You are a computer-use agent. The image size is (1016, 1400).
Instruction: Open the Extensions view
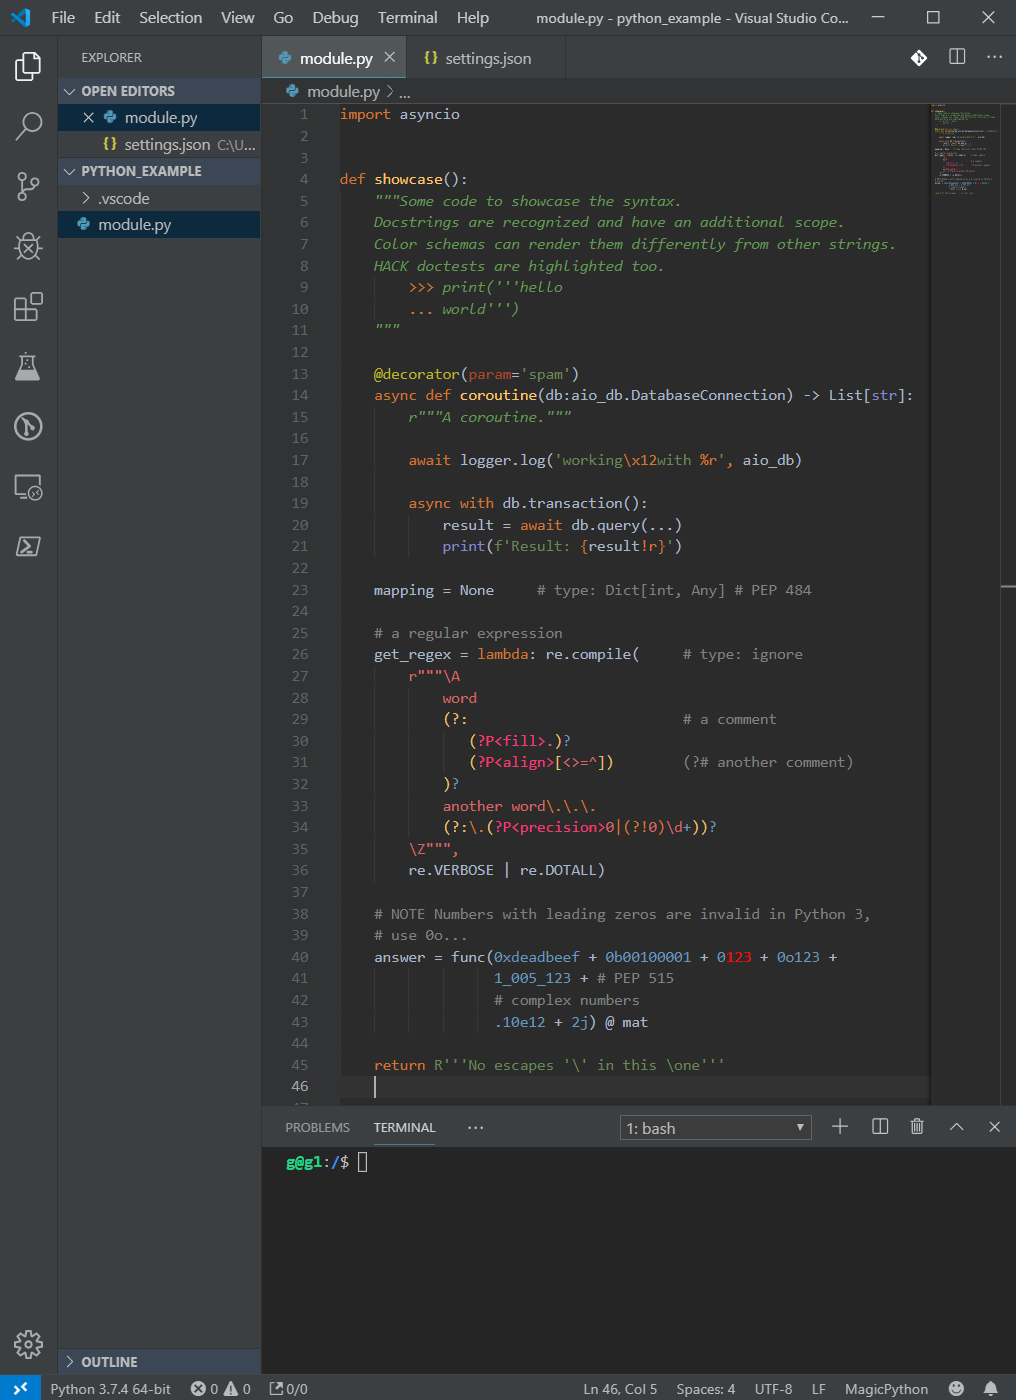28,307
